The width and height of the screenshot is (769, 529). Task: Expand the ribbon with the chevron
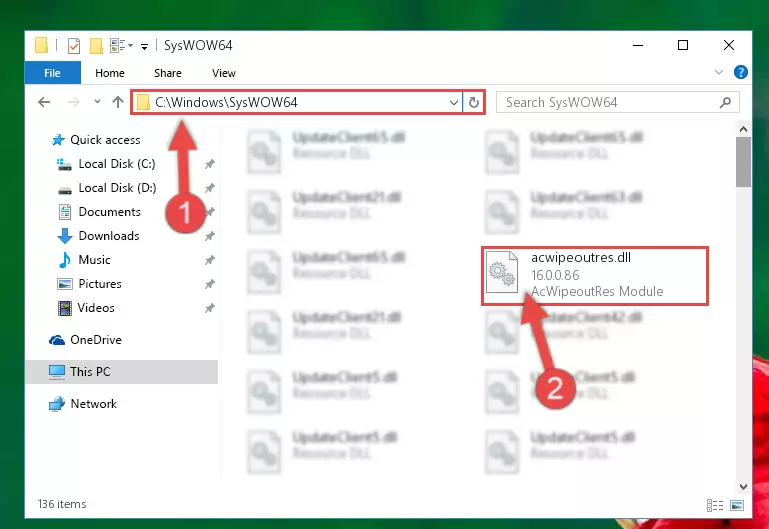pos(719,73)
